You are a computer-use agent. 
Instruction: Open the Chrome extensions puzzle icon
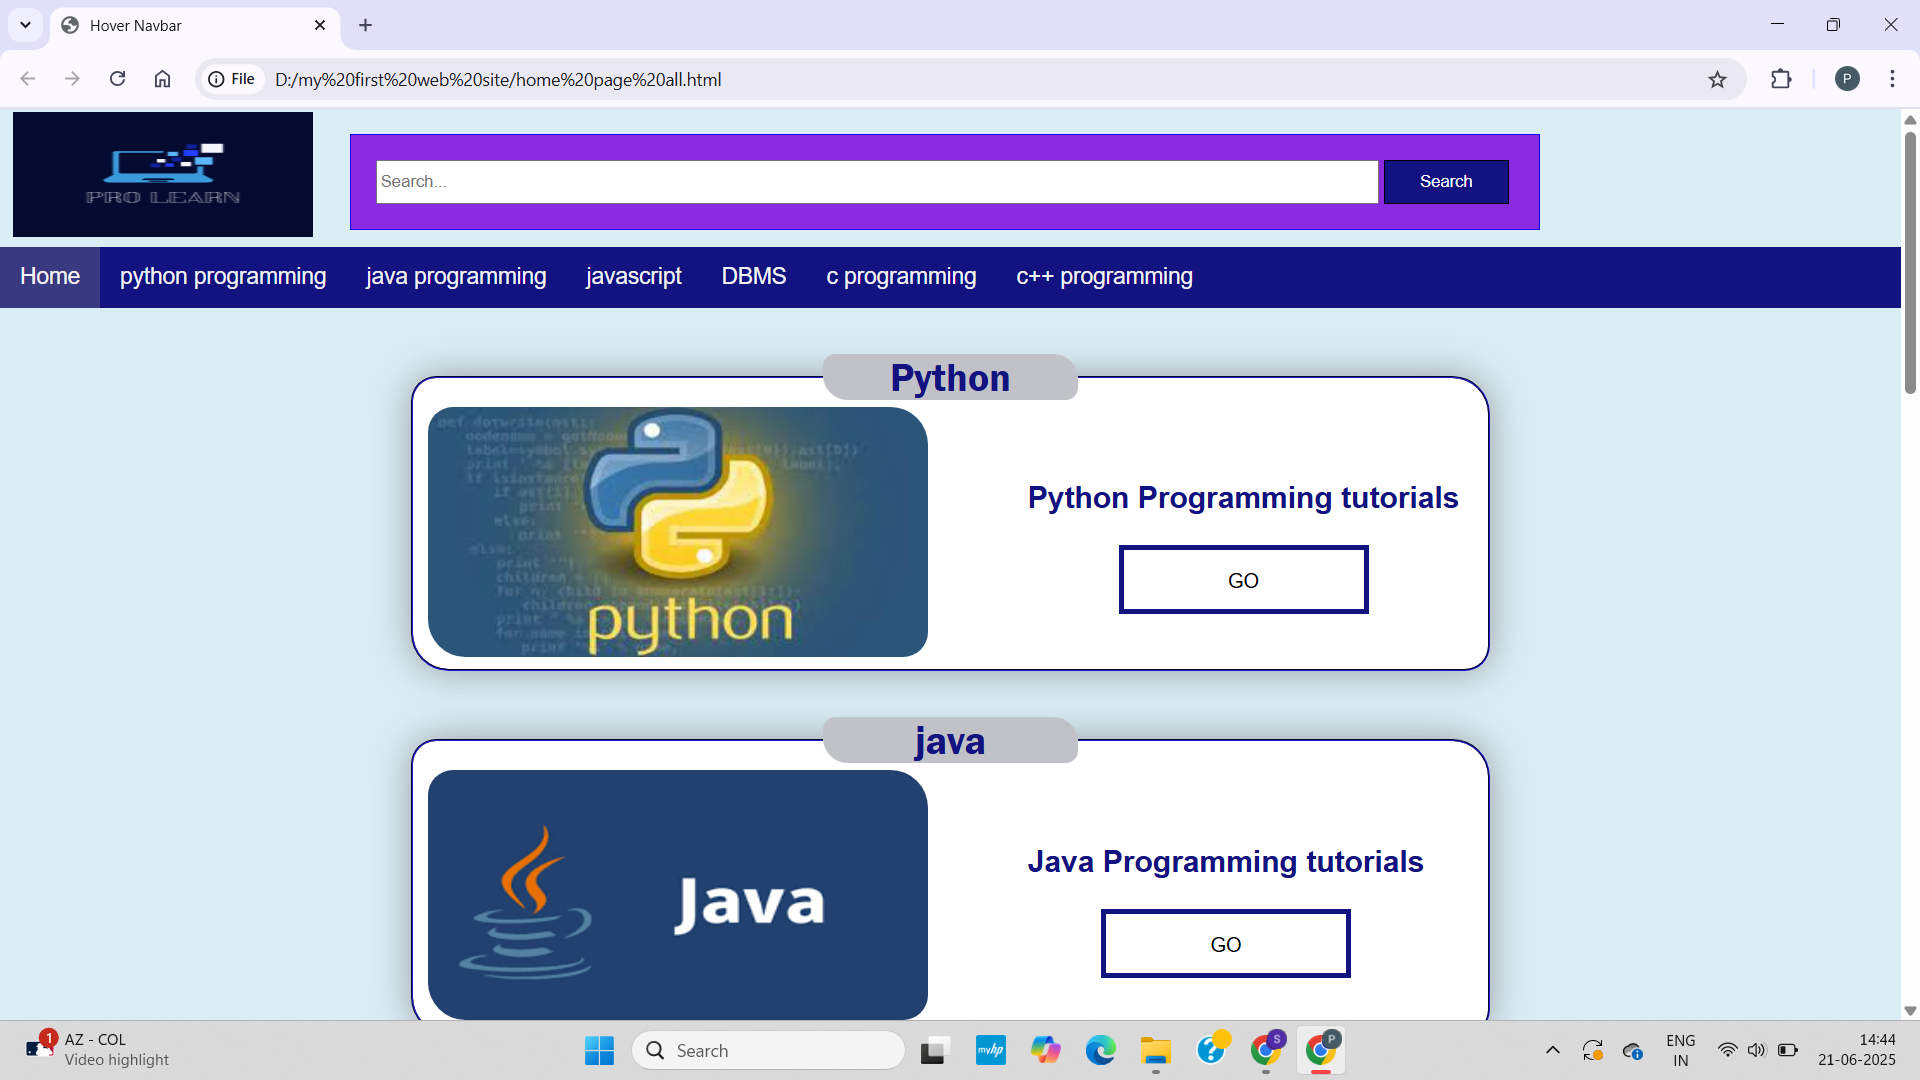click(x=1781, y=79)
